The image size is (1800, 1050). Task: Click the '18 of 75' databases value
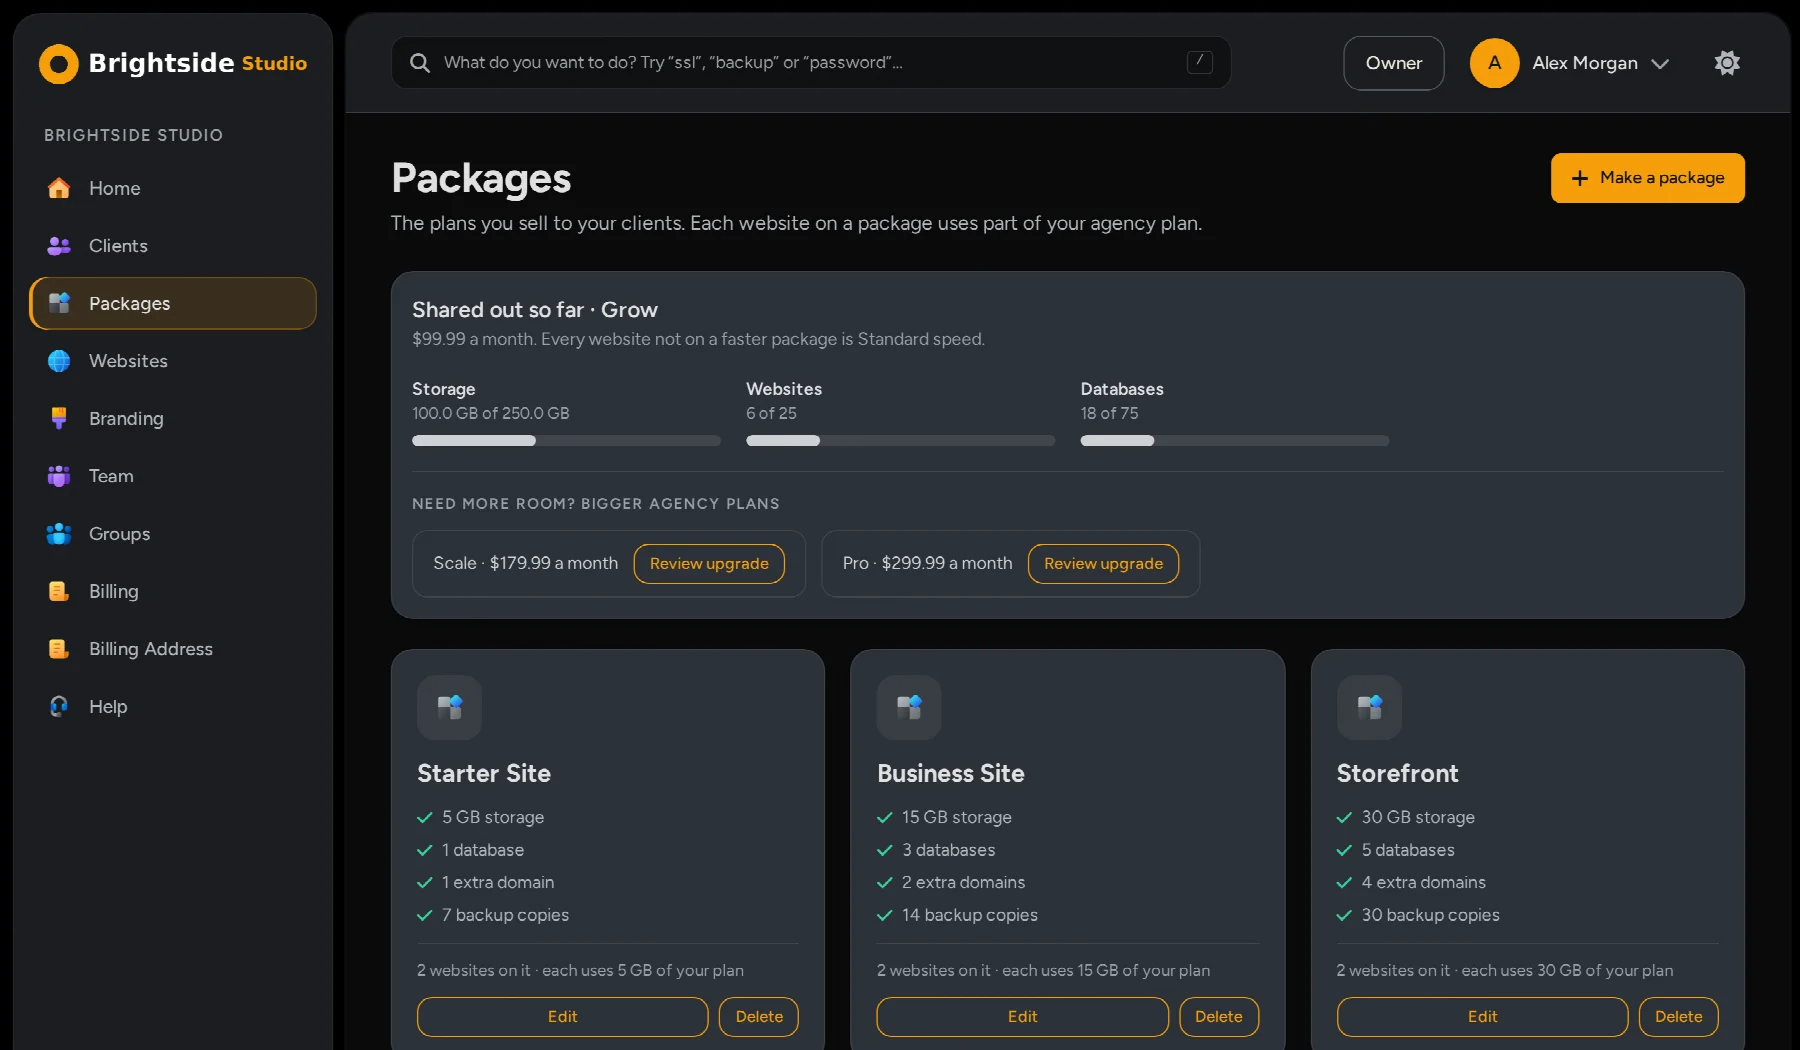[1109, 413]
